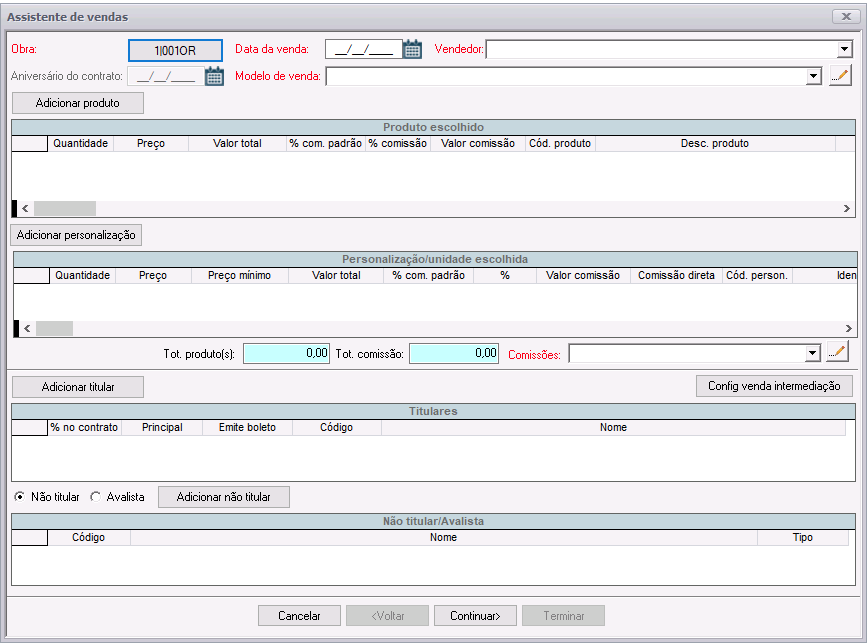Click pencil edit icon beside Comissões
This screenshot has width=868, height=644.
pos(838,353)
